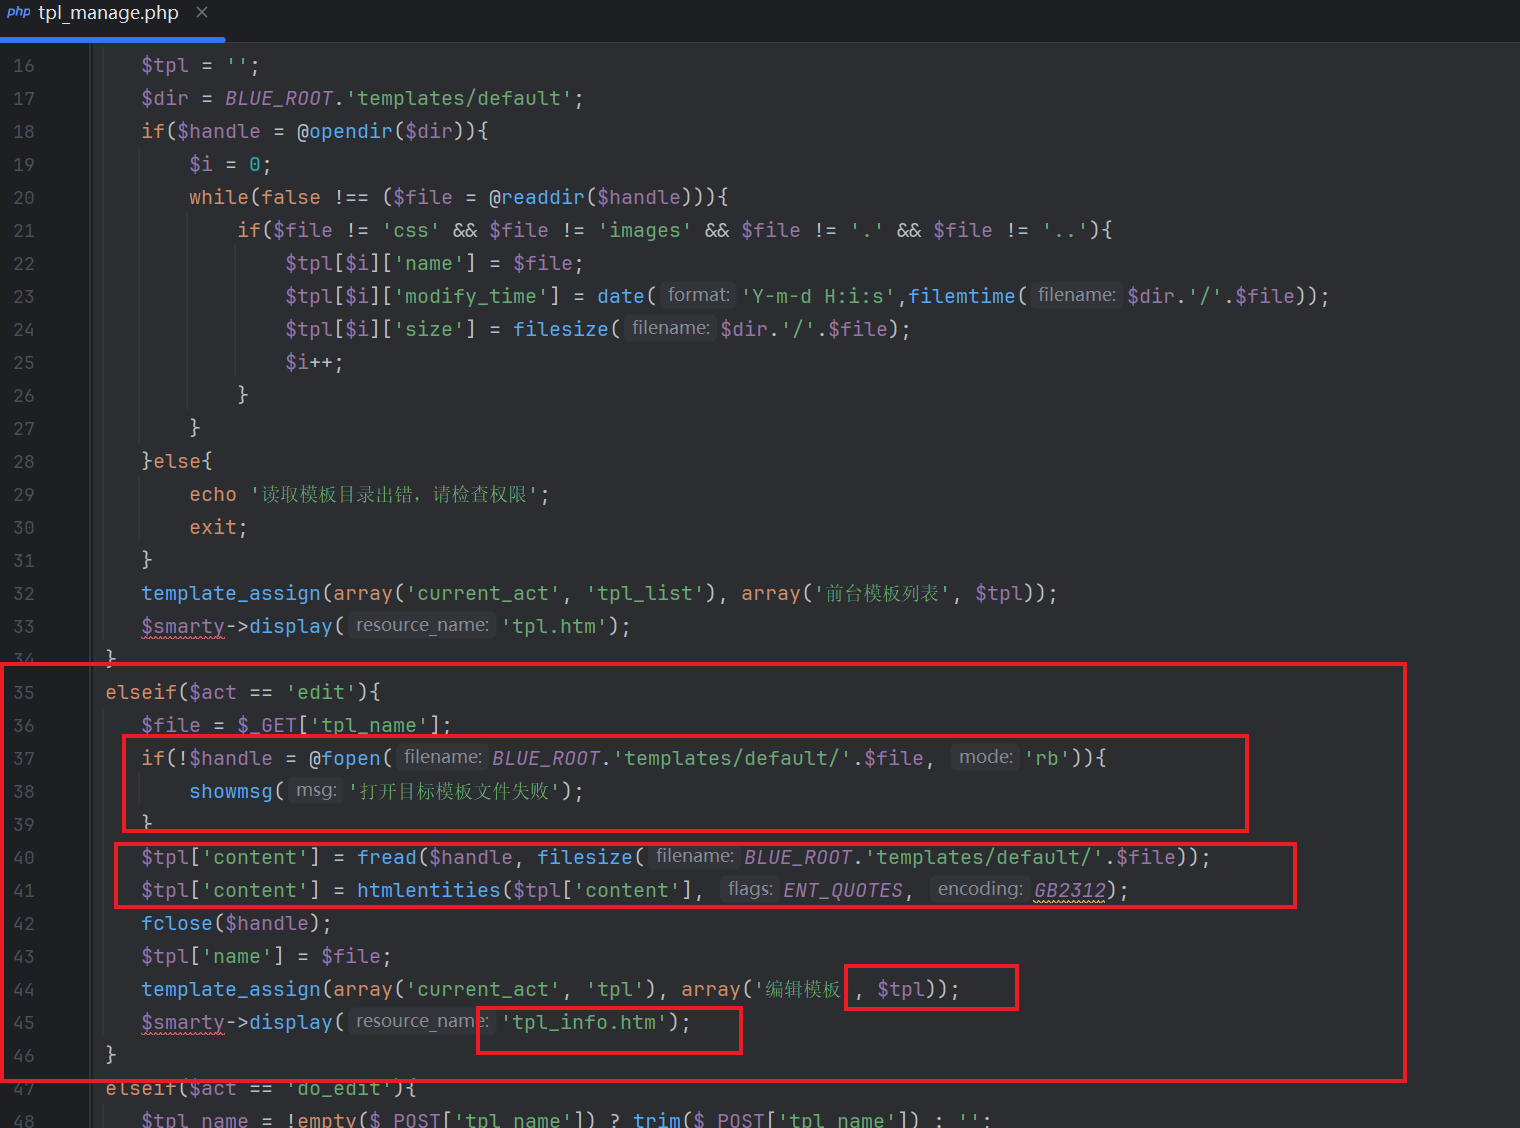
Task: Click the flags: inlay hint
Action: 750,889
